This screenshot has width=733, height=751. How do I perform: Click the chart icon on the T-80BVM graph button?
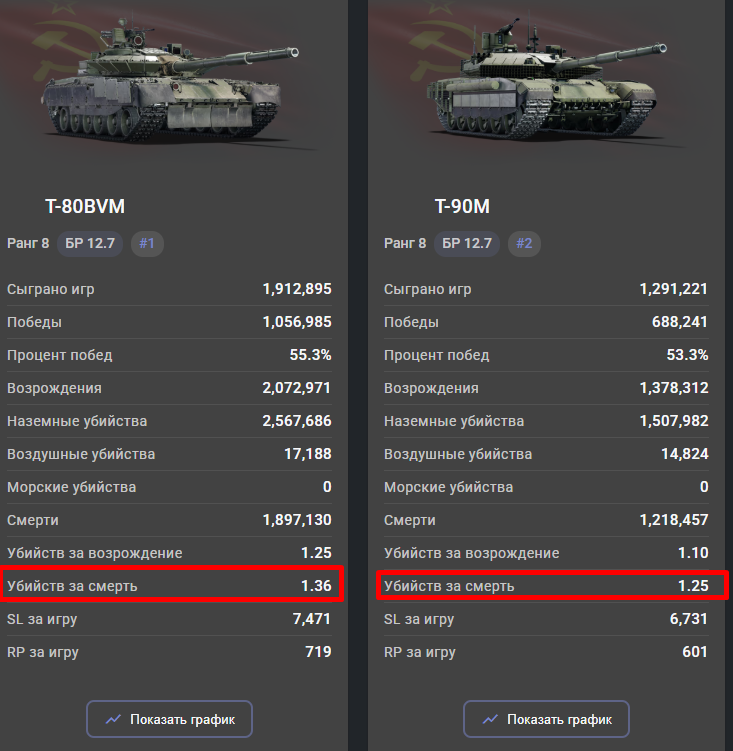tap(114, 719)
